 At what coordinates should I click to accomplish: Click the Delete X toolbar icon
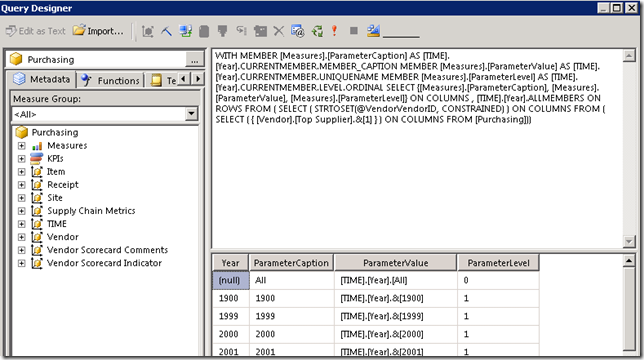279,31
